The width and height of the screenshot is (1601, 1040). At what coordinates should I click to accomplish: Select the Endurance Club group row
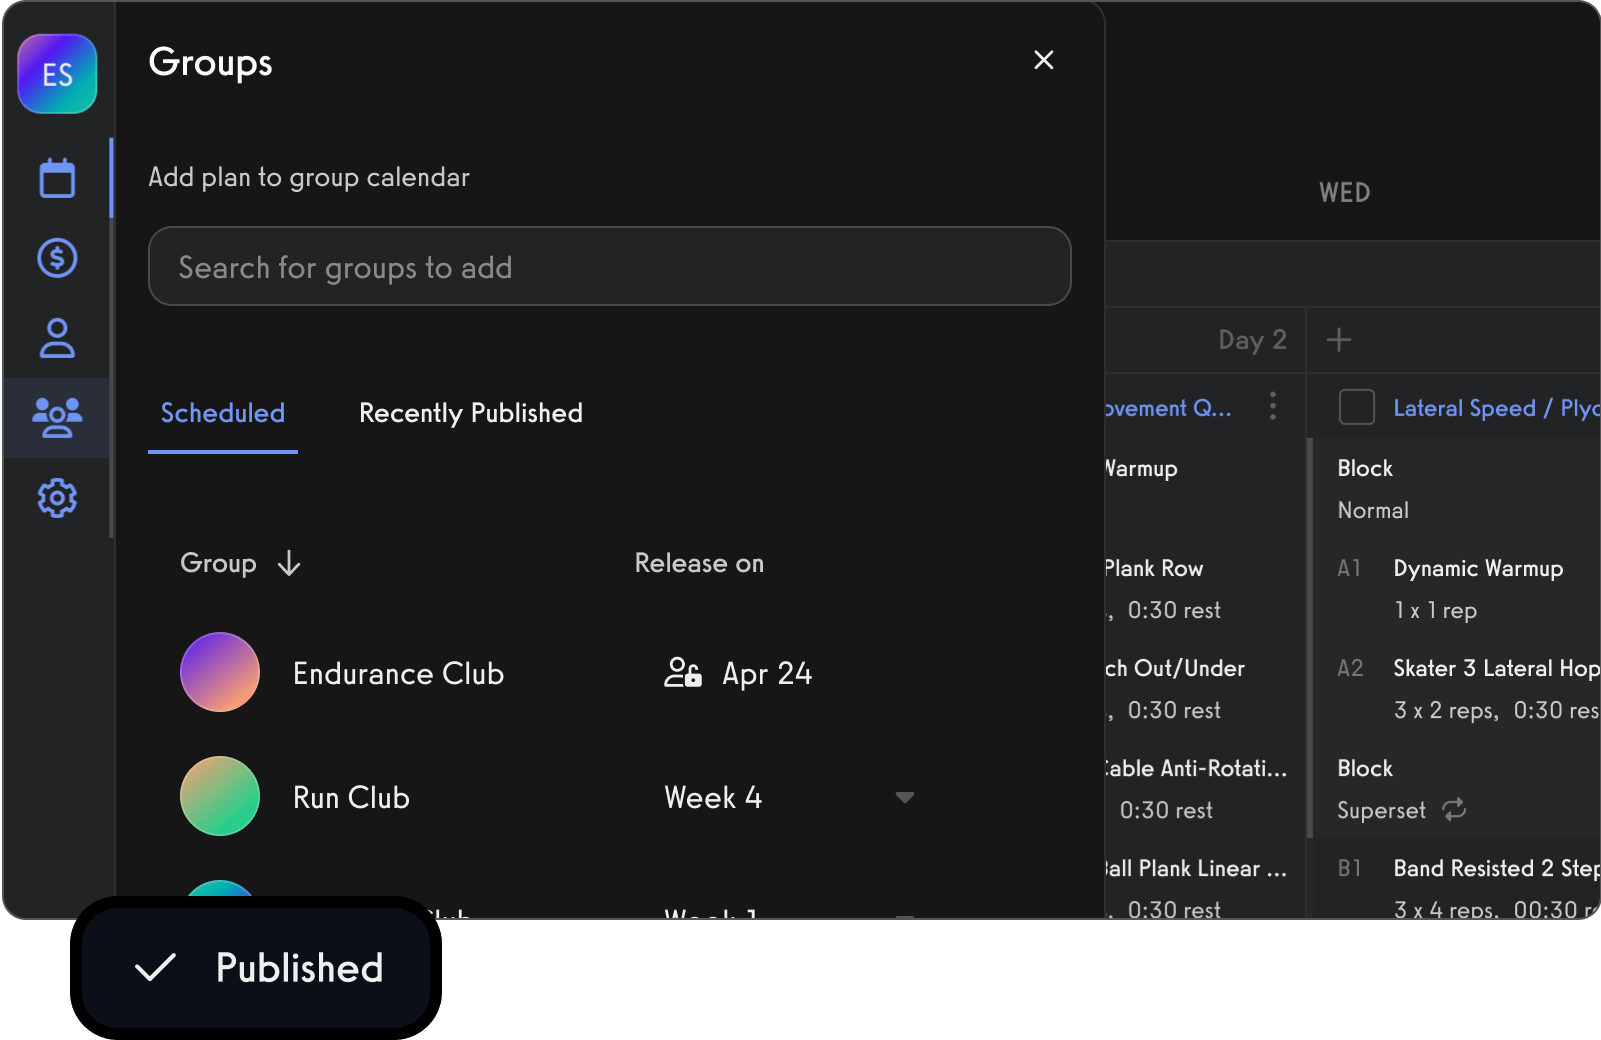[398, 673]
